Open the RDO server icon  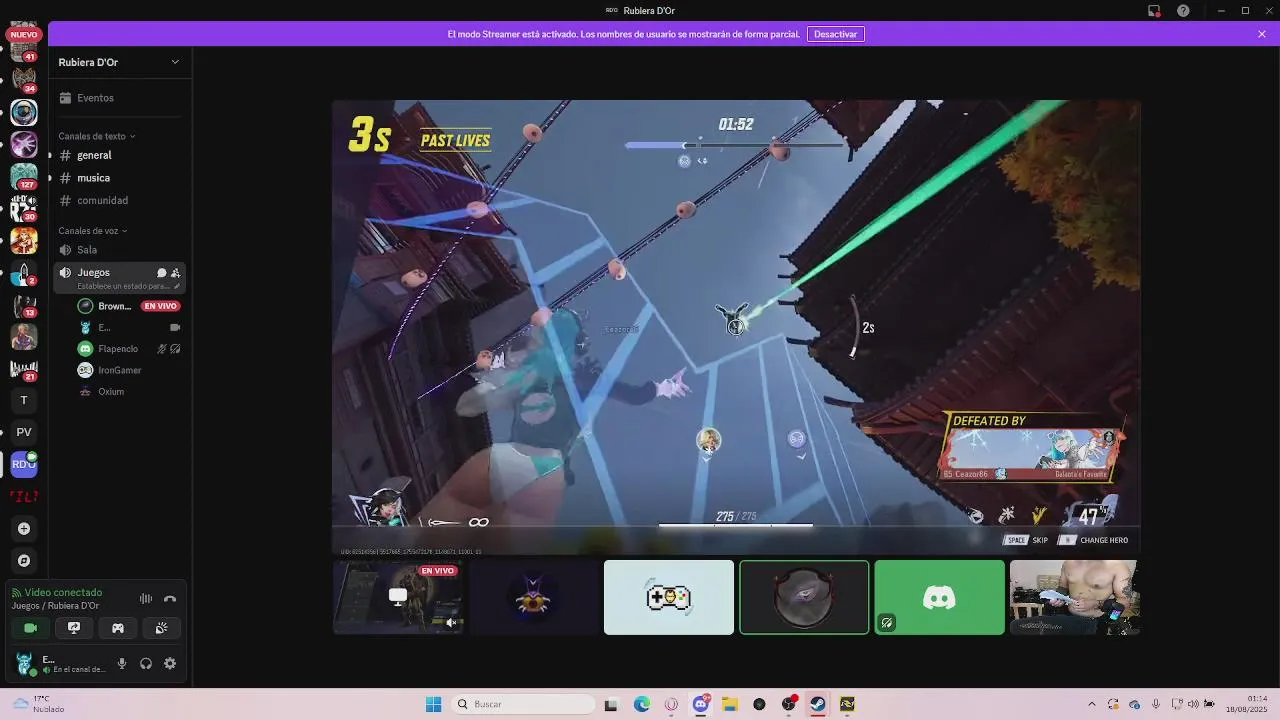click(24, 464)
